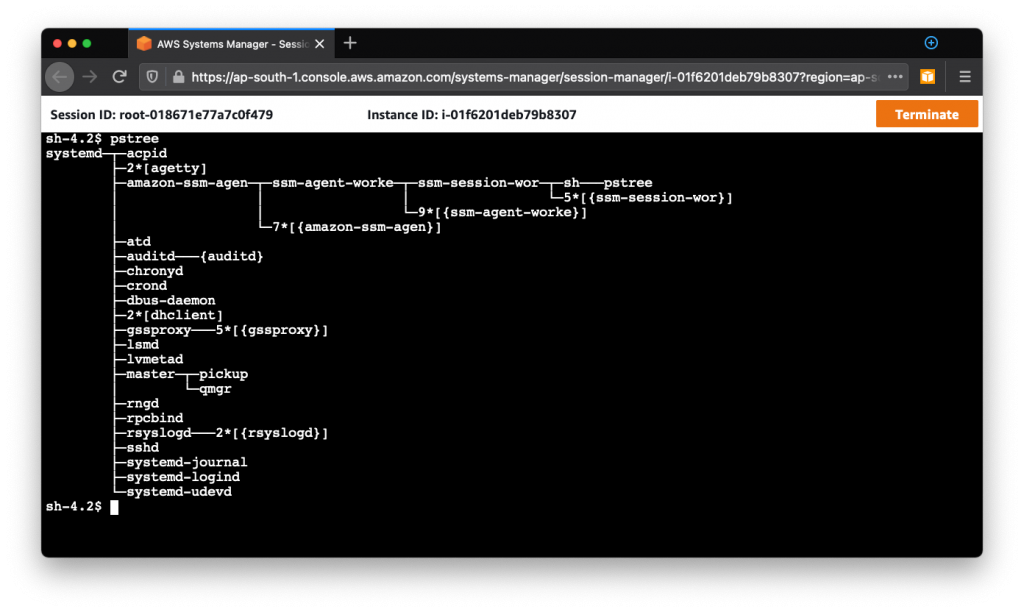Open the Firefox hamburger menu
This screenshot has width=1024, height=612.
[x=965, y=77]
